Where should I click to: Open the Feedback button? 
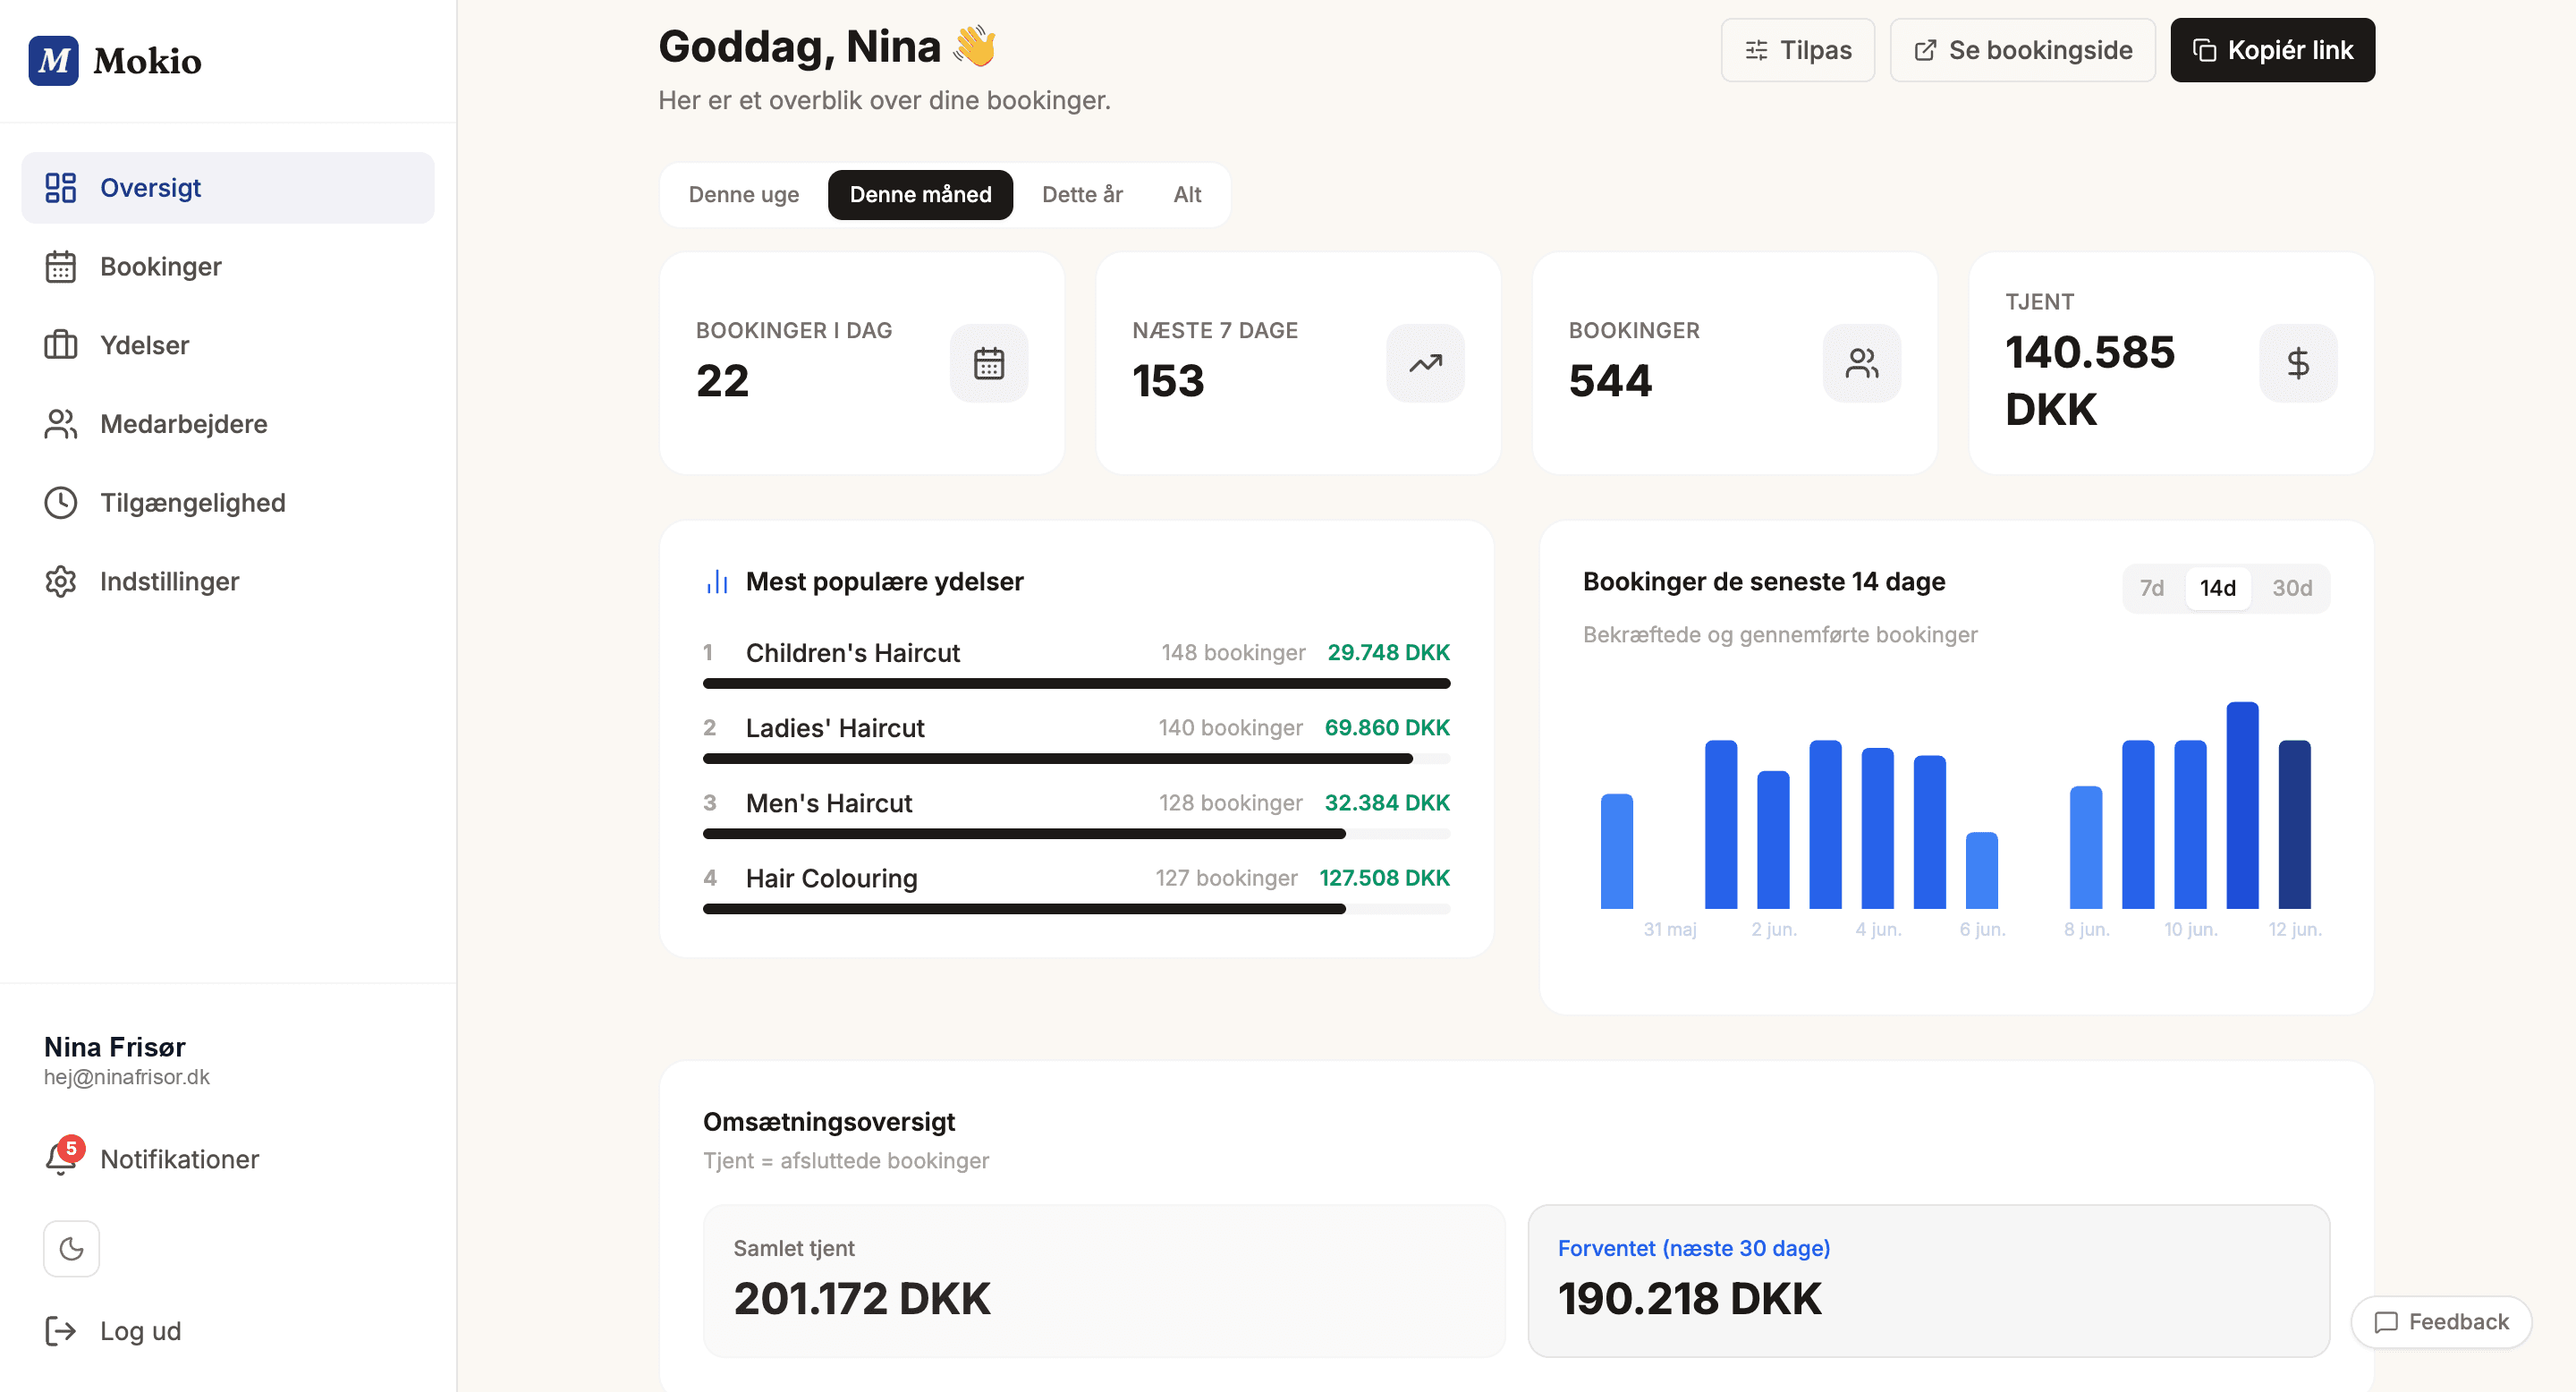[2441, 1322]
